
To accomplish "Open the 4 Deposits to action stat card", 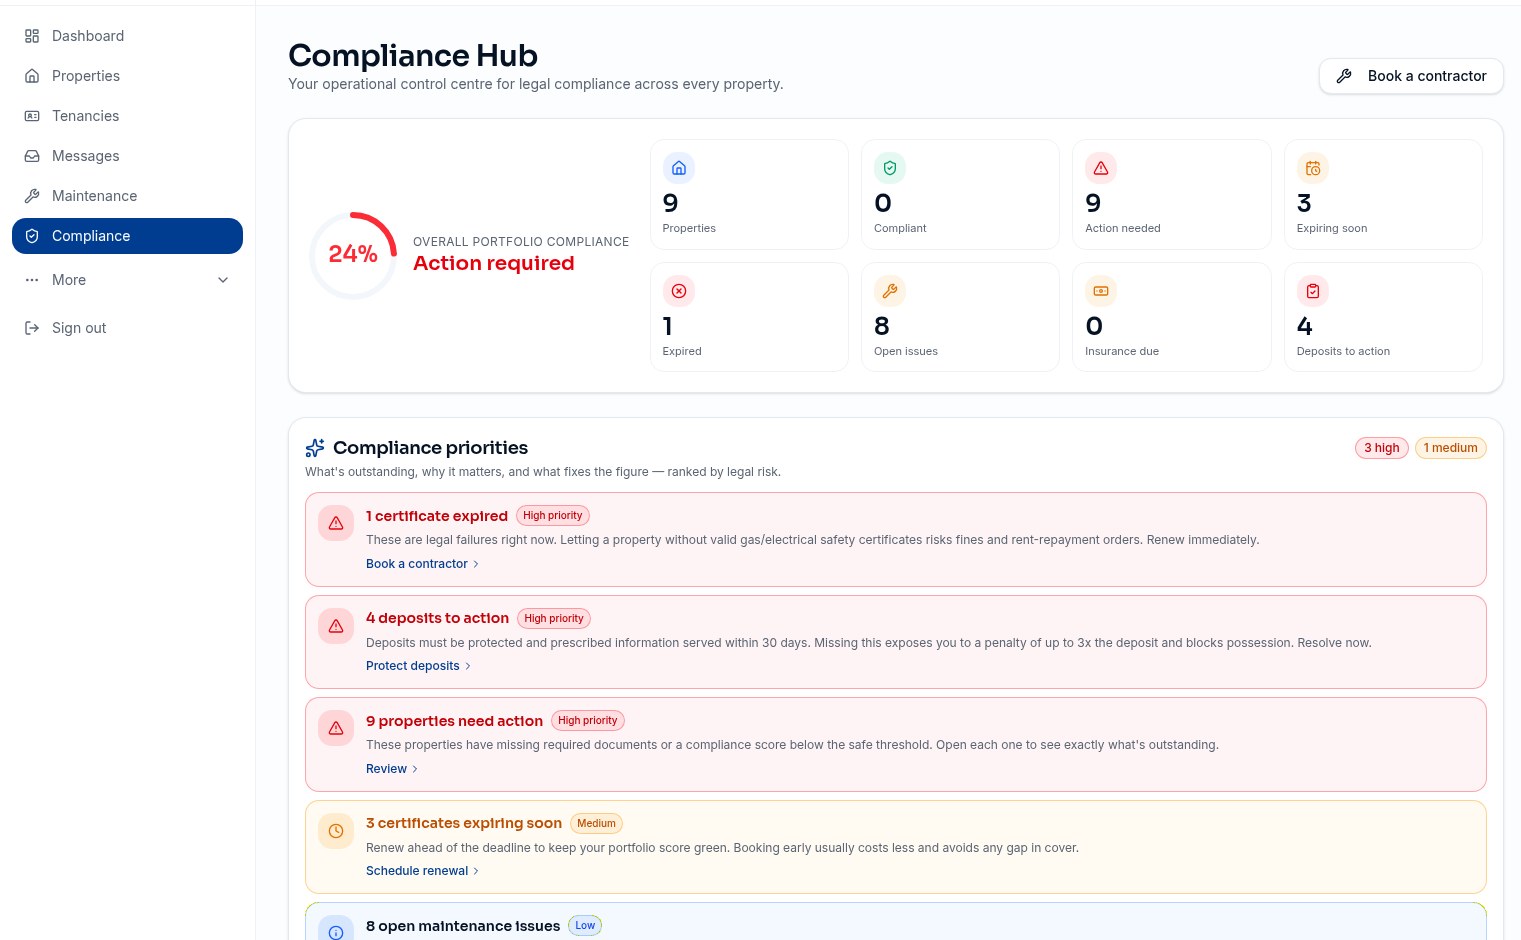I will 1383,317.
